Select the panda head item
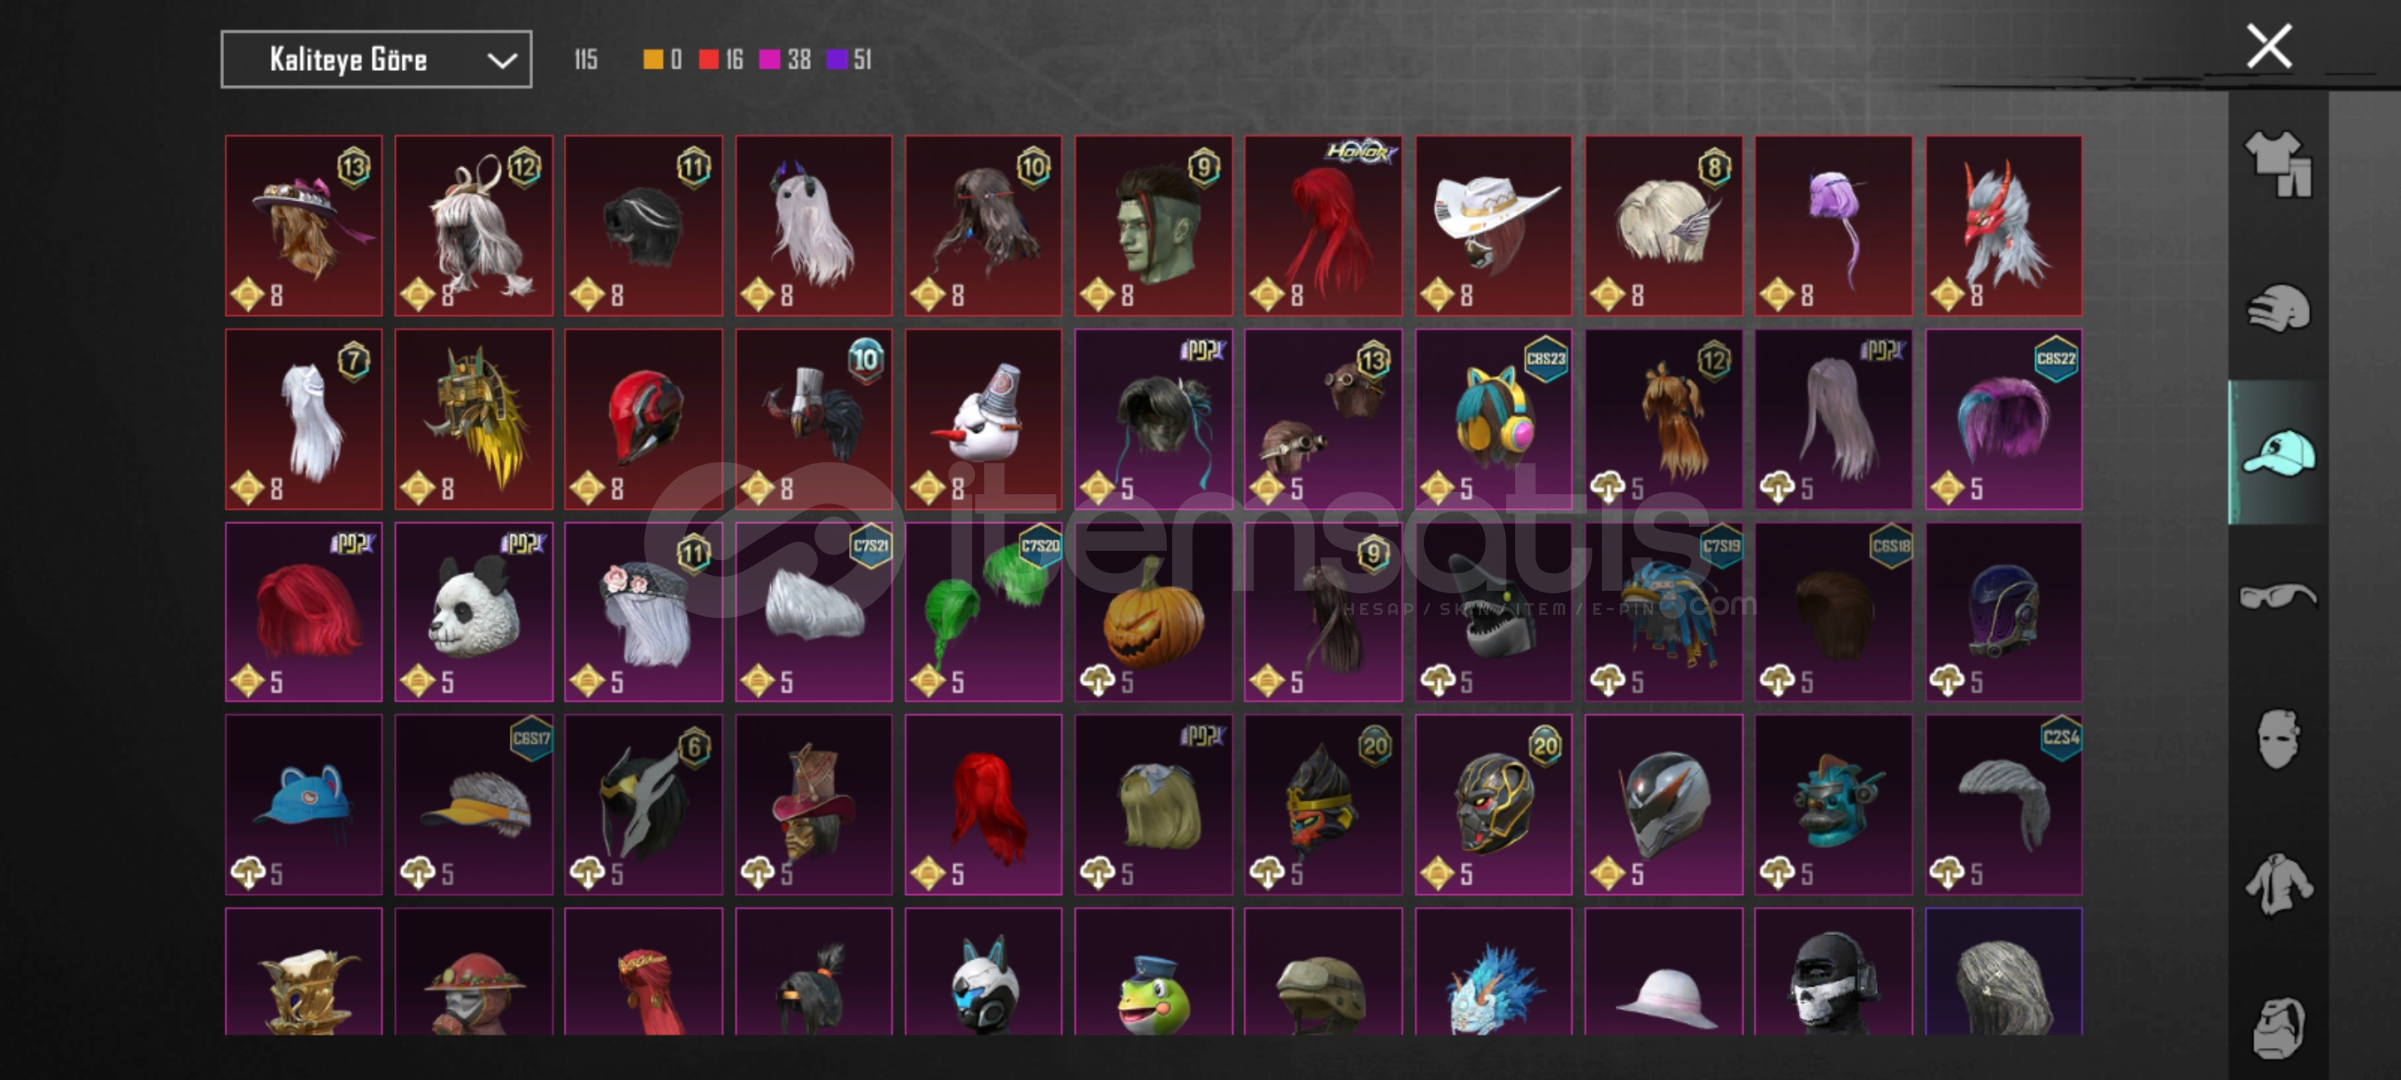 pos(474,612)
